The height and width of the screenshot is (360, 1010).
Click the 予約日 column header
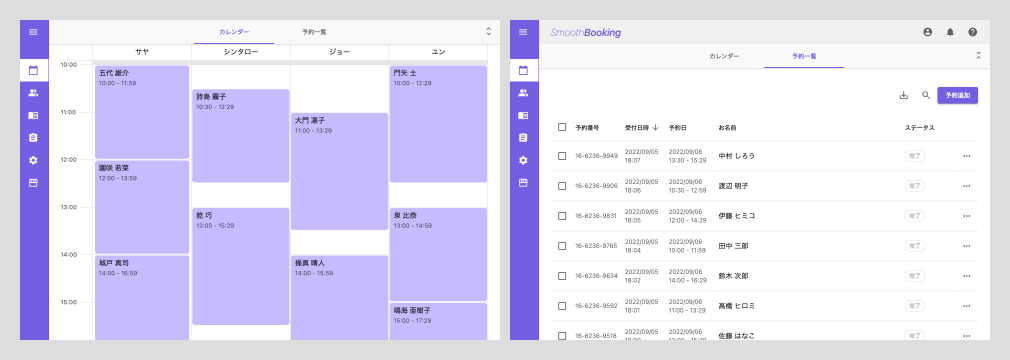(677, 128)
